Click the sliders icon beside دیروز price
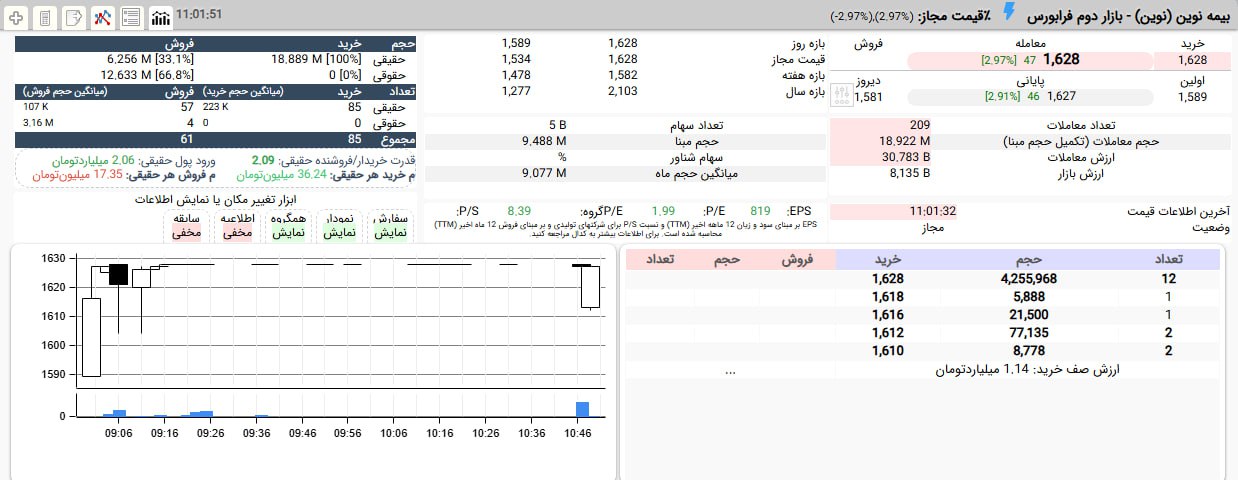 pyautogui.click(x=842, y=93)
